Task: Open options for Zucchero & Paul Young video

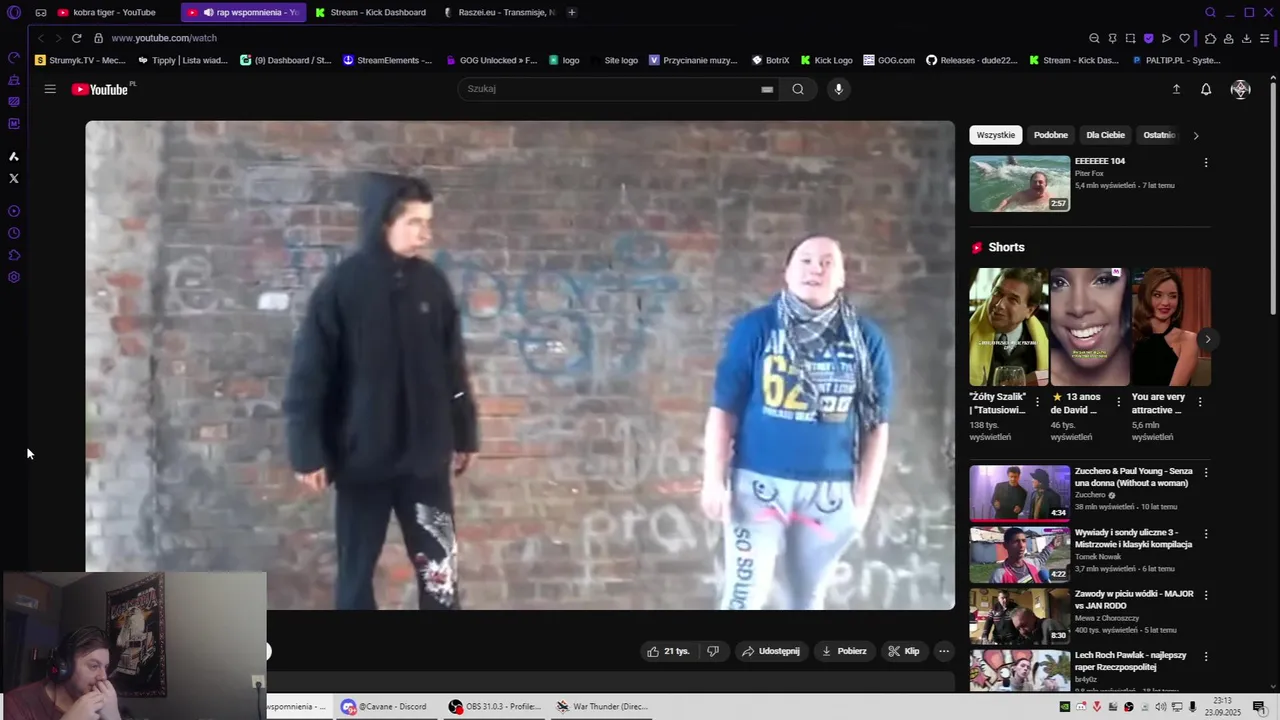Action: [1206, 472]
